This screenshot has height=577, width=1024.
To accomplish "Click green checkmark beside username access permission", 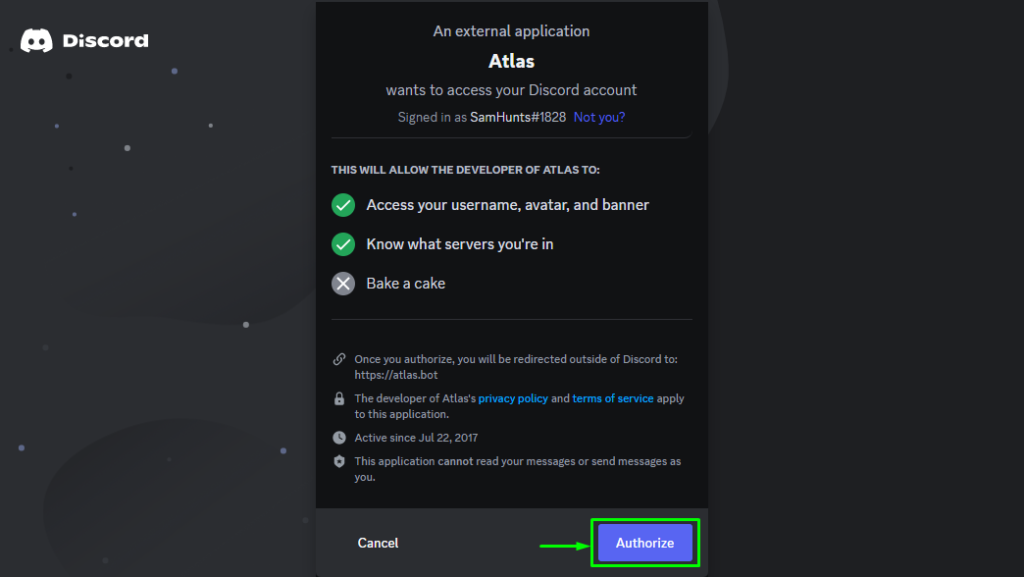I will (x=343, y=205).
